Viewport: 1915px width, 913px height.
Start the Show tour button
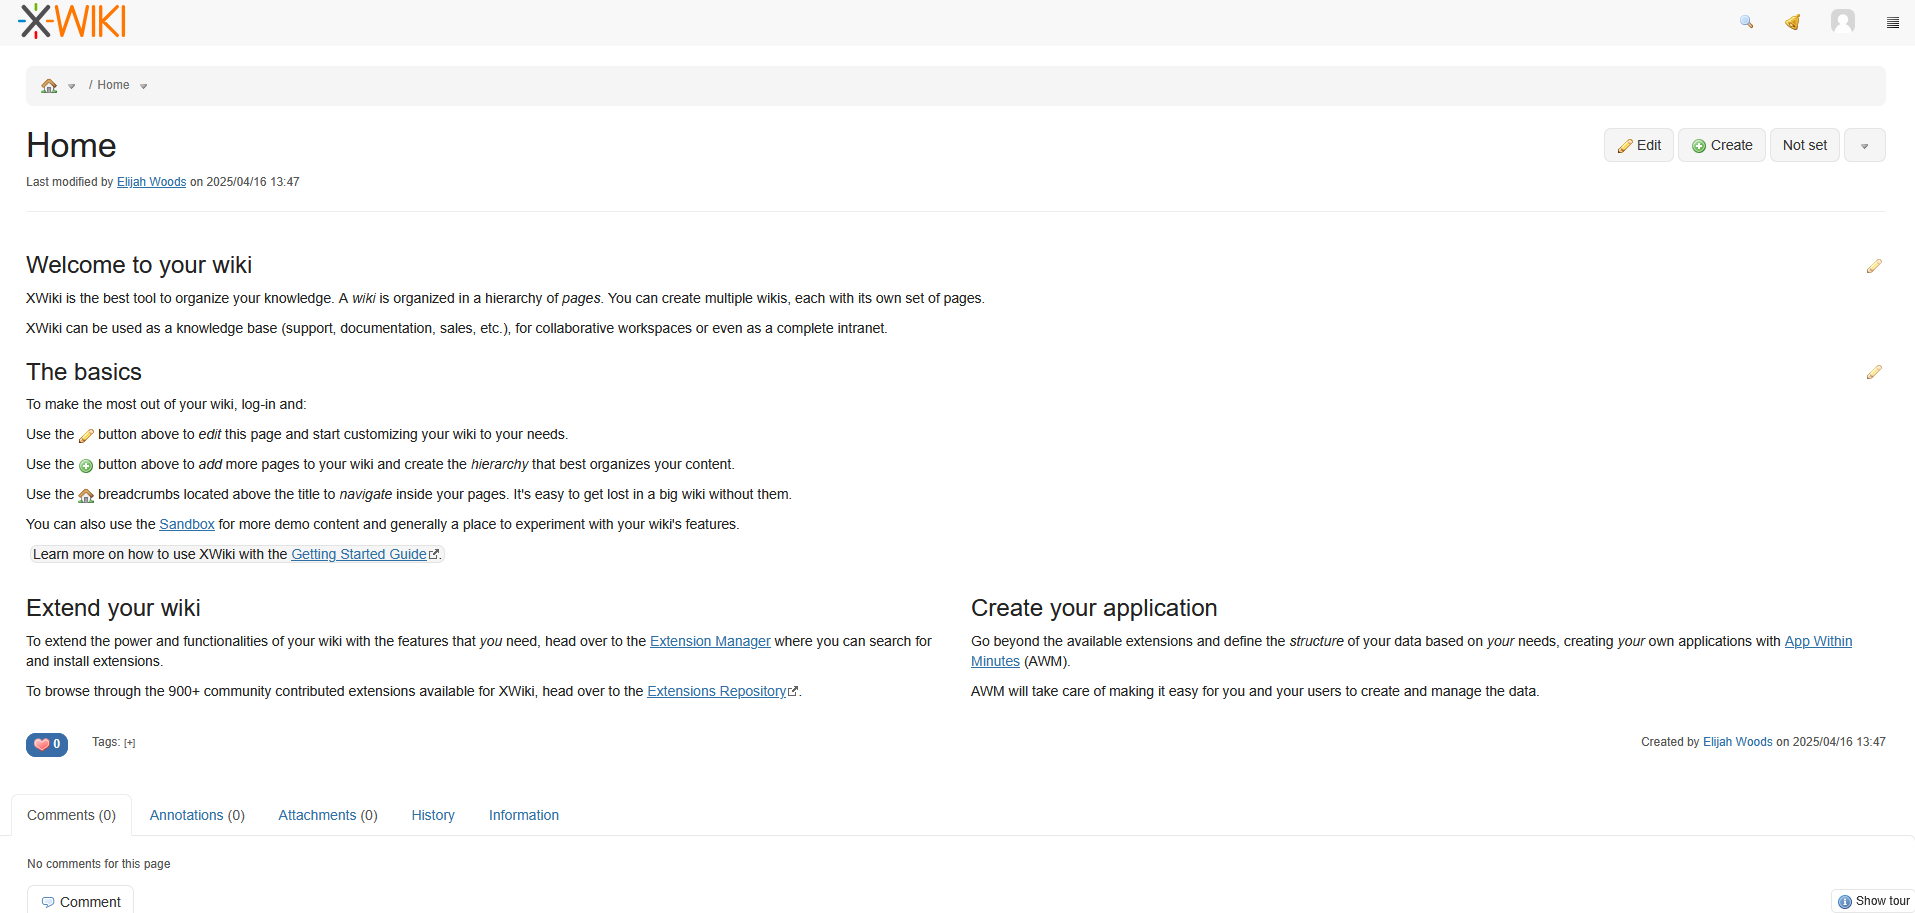pyautogui.click(x=1873, y=901)
